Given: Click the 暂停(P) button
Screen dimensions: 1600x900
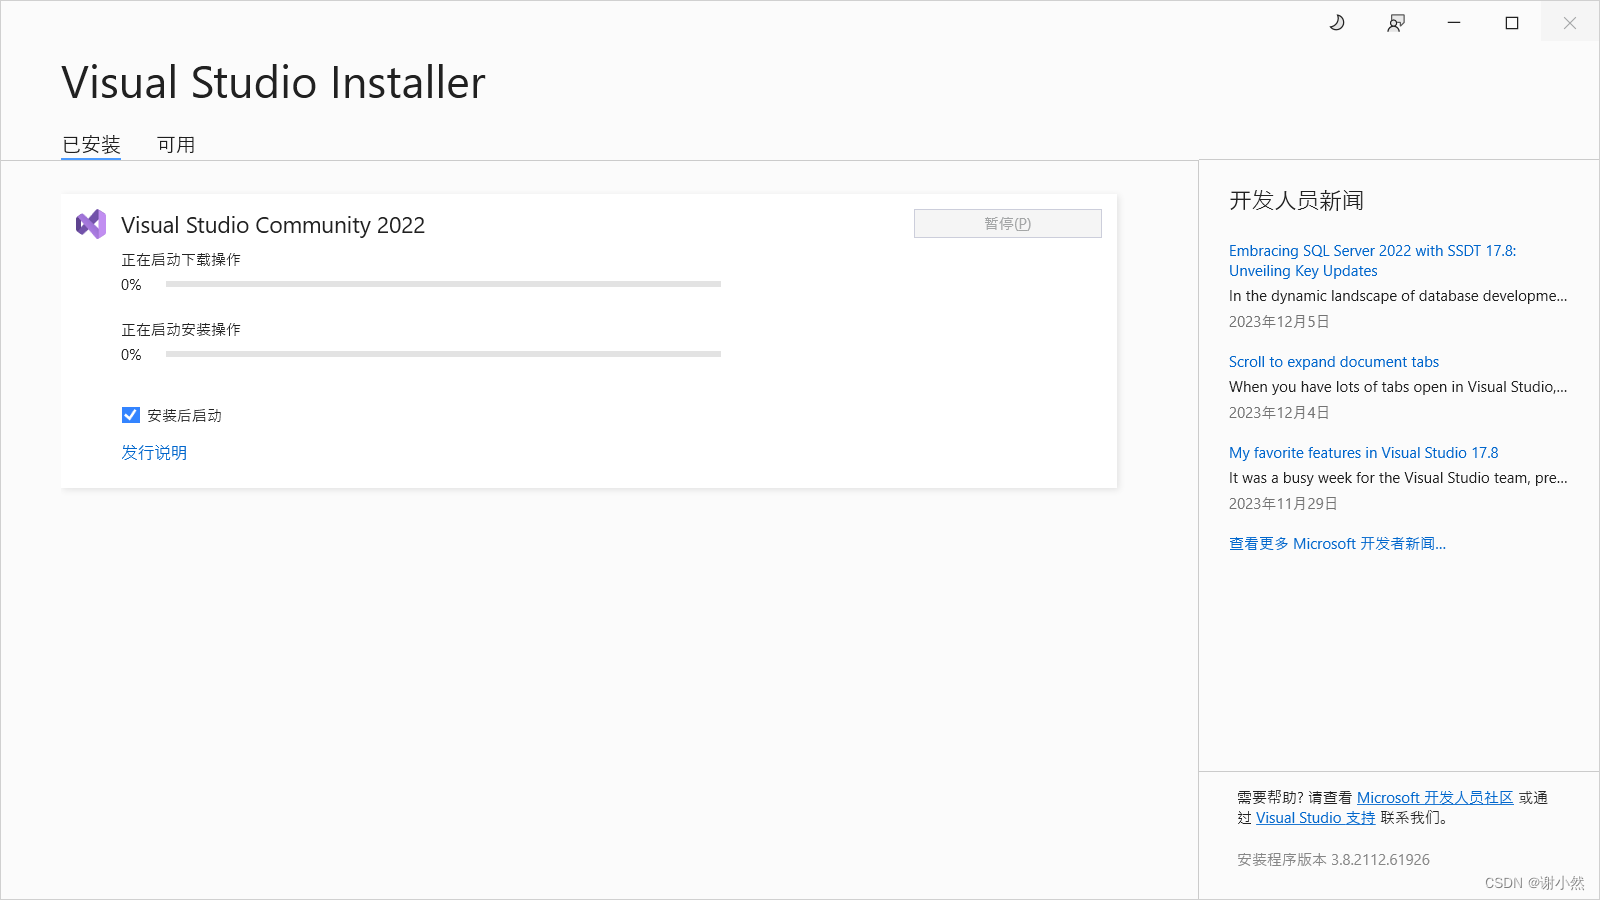Looking at the screenshot, I should [x=1008, y=224].
